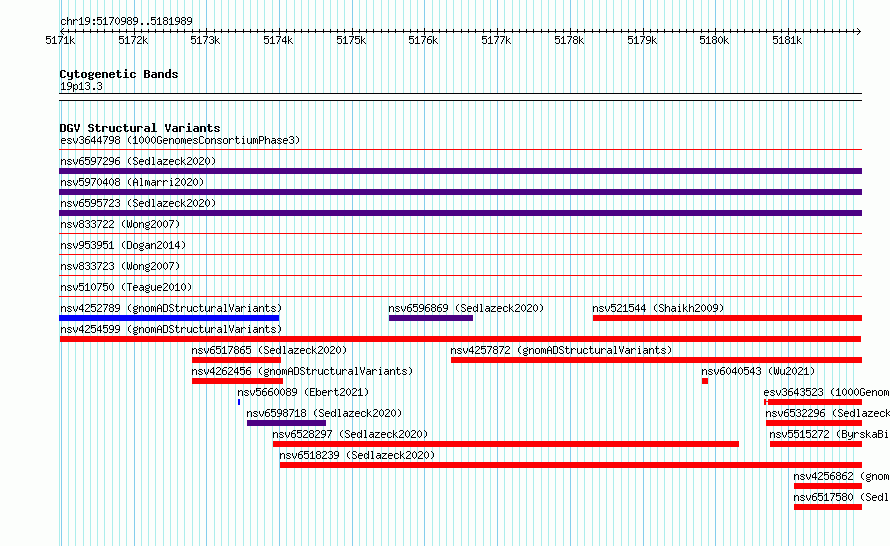890x546 pixels.
Task: Open the nsv5660089 (Ebert2021) label
Action: click(x=303, y=392)
